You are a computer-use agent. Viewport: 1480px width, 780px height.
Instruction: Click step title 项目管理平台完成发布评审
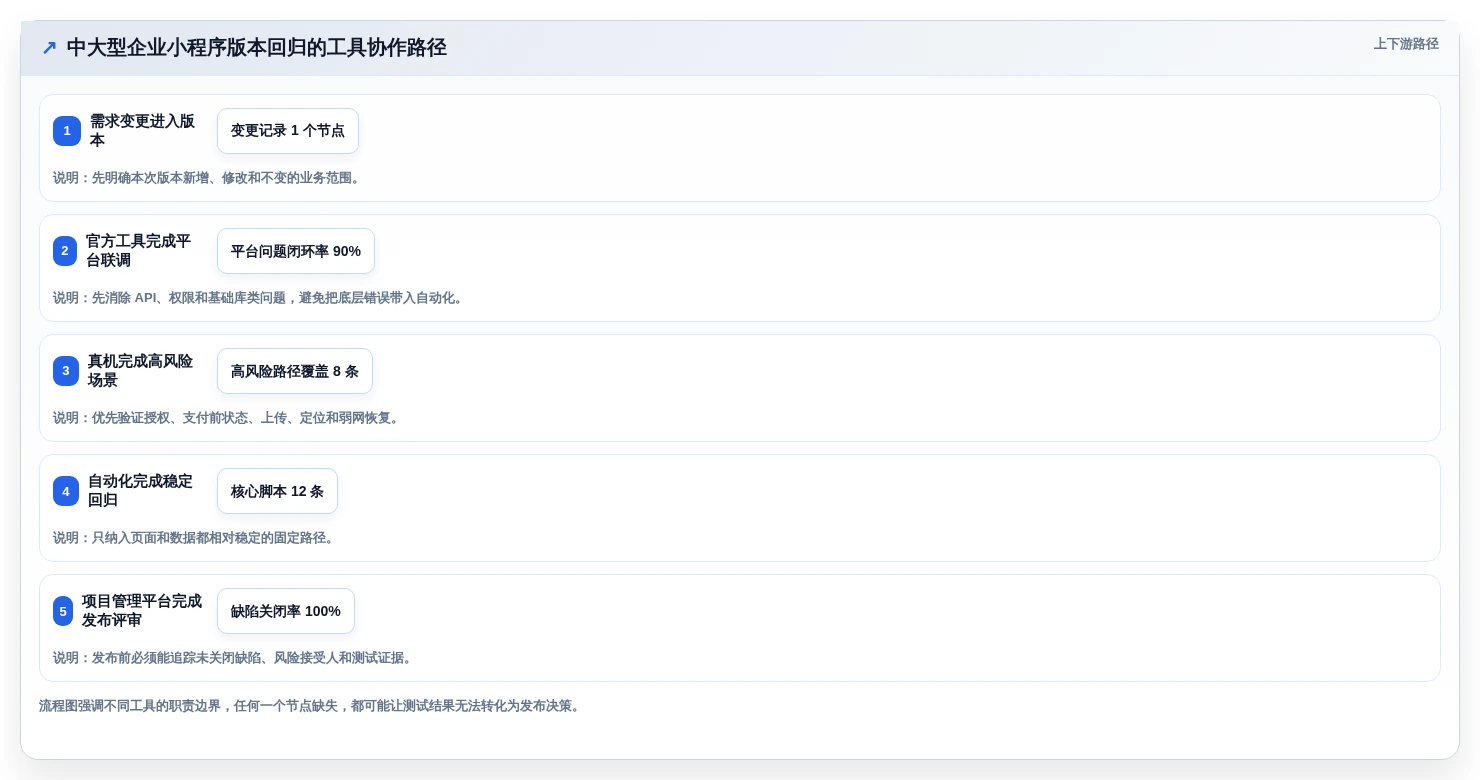(x=143, y=611)
